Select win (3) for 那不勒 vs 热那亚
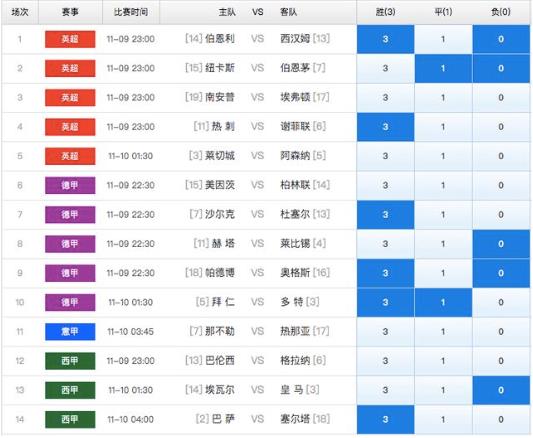Screen dimensions: 533x438 tap(385, 331)
